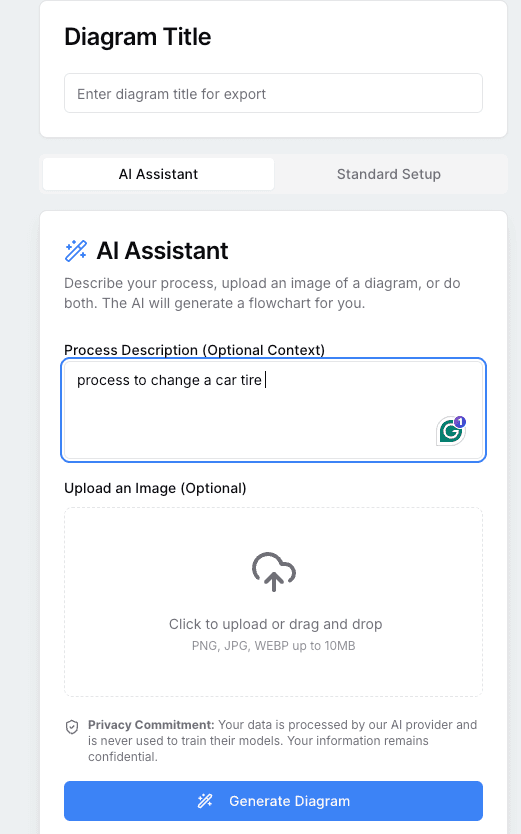Click the privacy shield icon
The image size is (521, 834).
tap(72, 727)
